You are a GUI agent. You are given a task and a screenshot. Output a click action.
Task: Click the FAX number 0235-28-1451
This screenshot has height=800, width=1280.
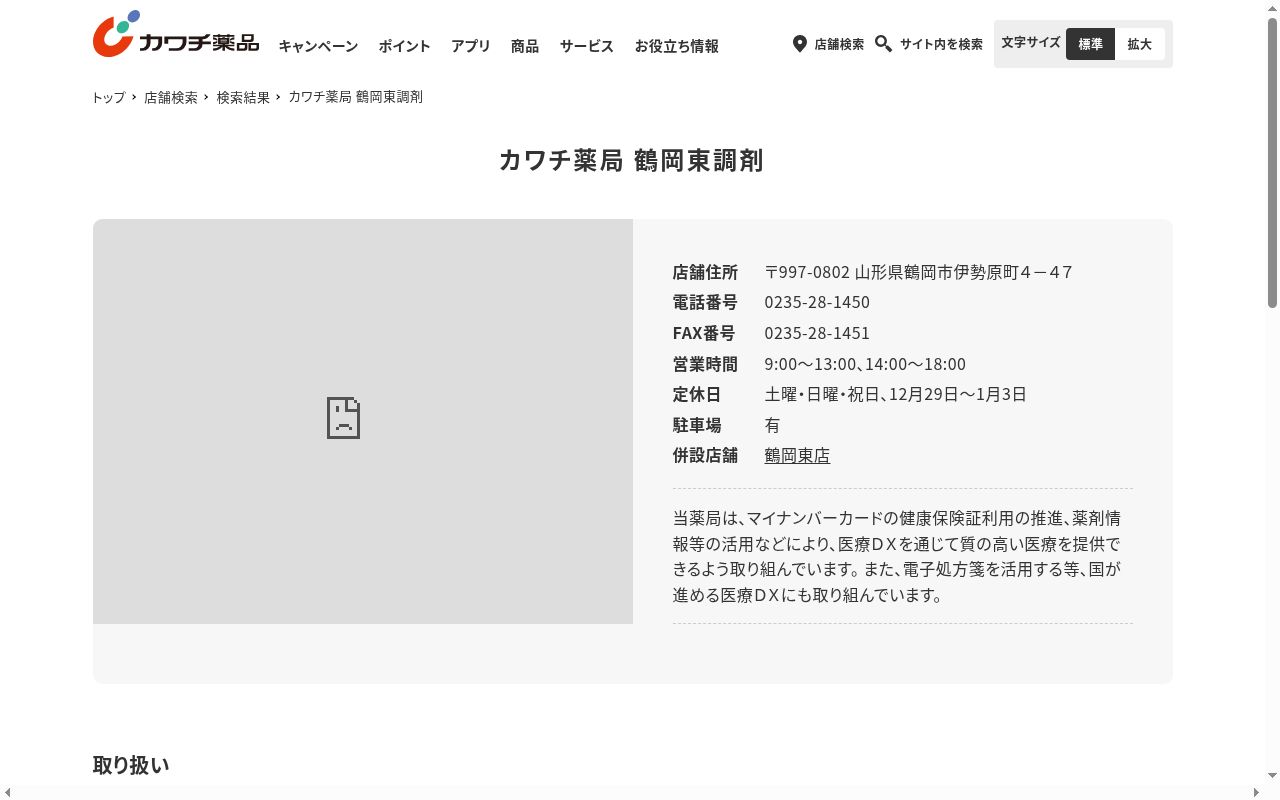(817, 333)
